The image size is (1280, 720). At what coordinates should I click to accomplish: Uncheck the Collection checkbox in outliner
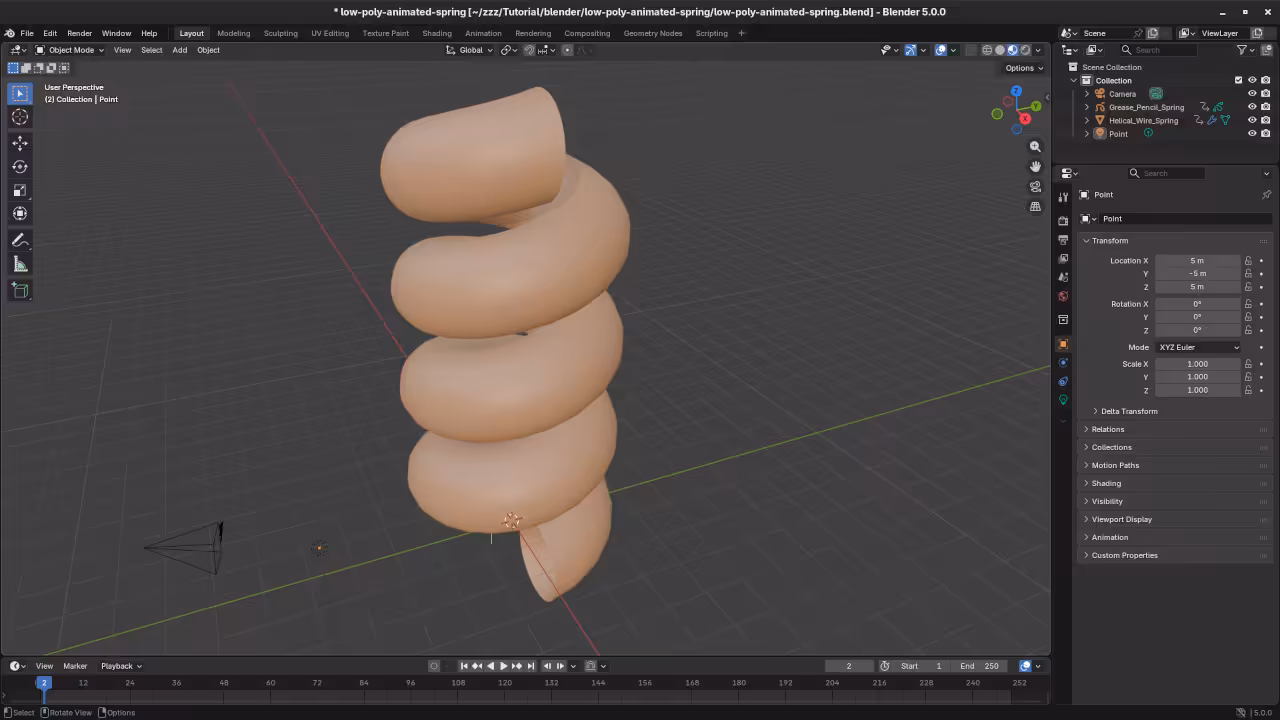coord(1238,80)
